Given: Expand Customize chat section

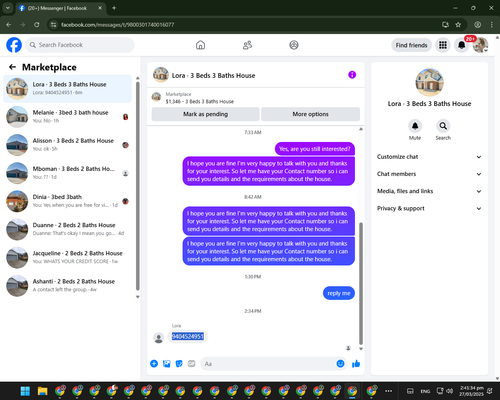Looking at the screenshot, I should [429, 157].
